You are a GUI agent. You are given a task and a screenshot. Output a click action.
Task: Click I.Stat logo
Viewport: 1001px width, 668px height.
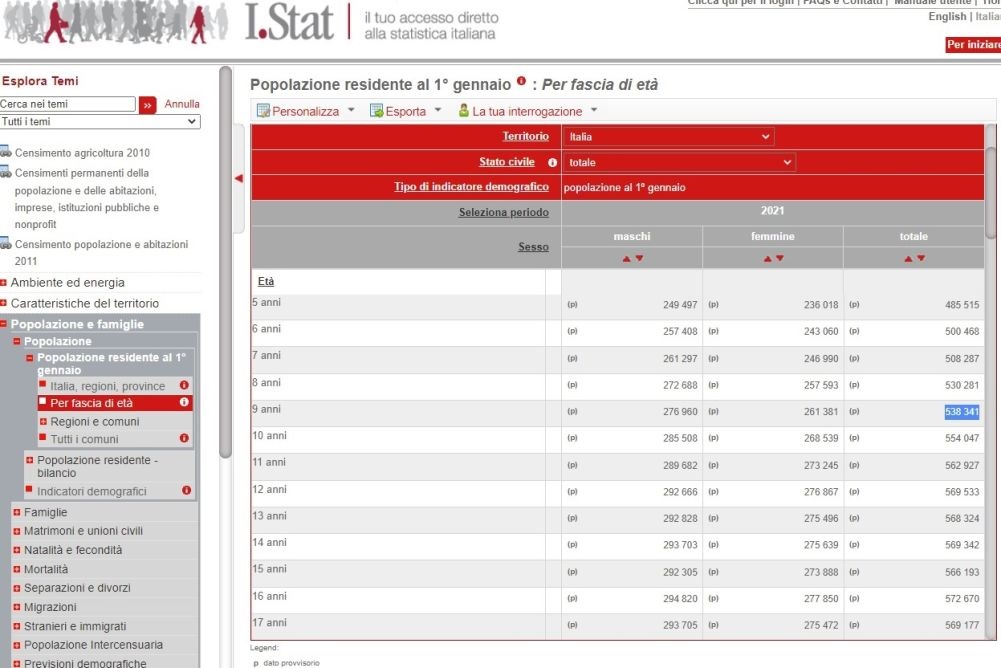289,22
